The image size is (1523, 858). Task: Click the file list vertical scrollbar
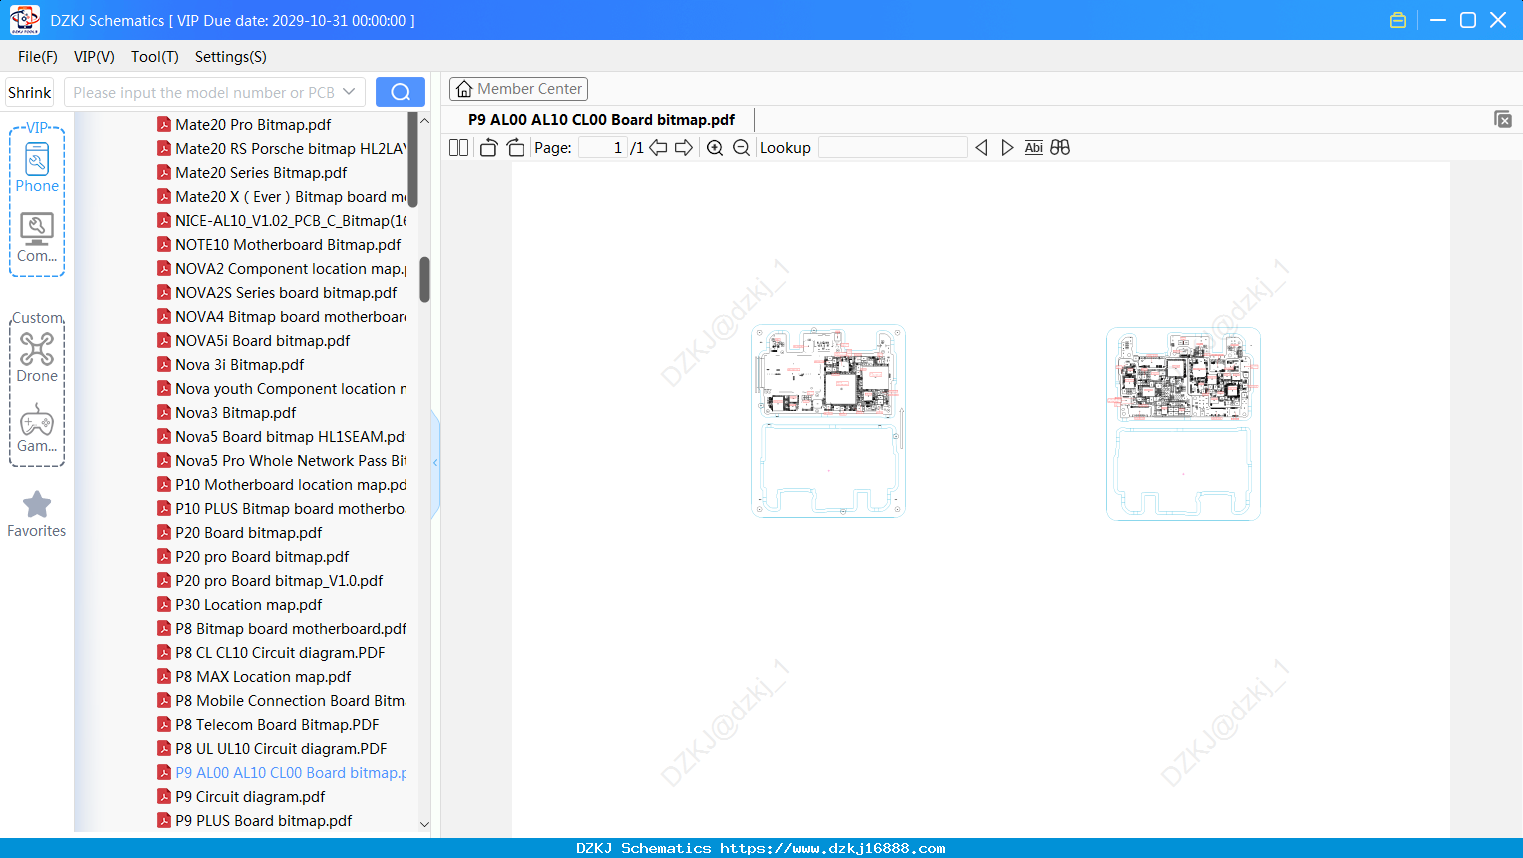click(x=424, y=279)
